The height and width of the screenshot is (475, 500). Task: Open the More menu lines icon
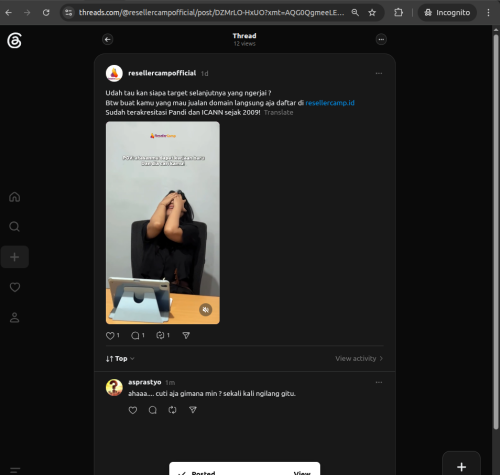pos(15,470)
